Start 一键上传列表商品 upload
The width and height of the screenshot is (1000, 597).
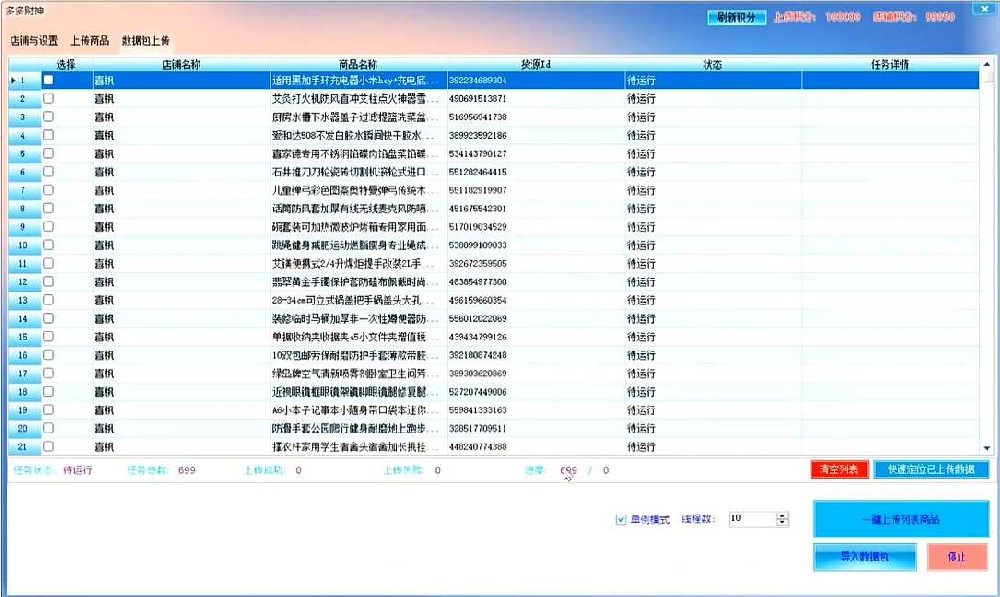(x=901, y=519)
